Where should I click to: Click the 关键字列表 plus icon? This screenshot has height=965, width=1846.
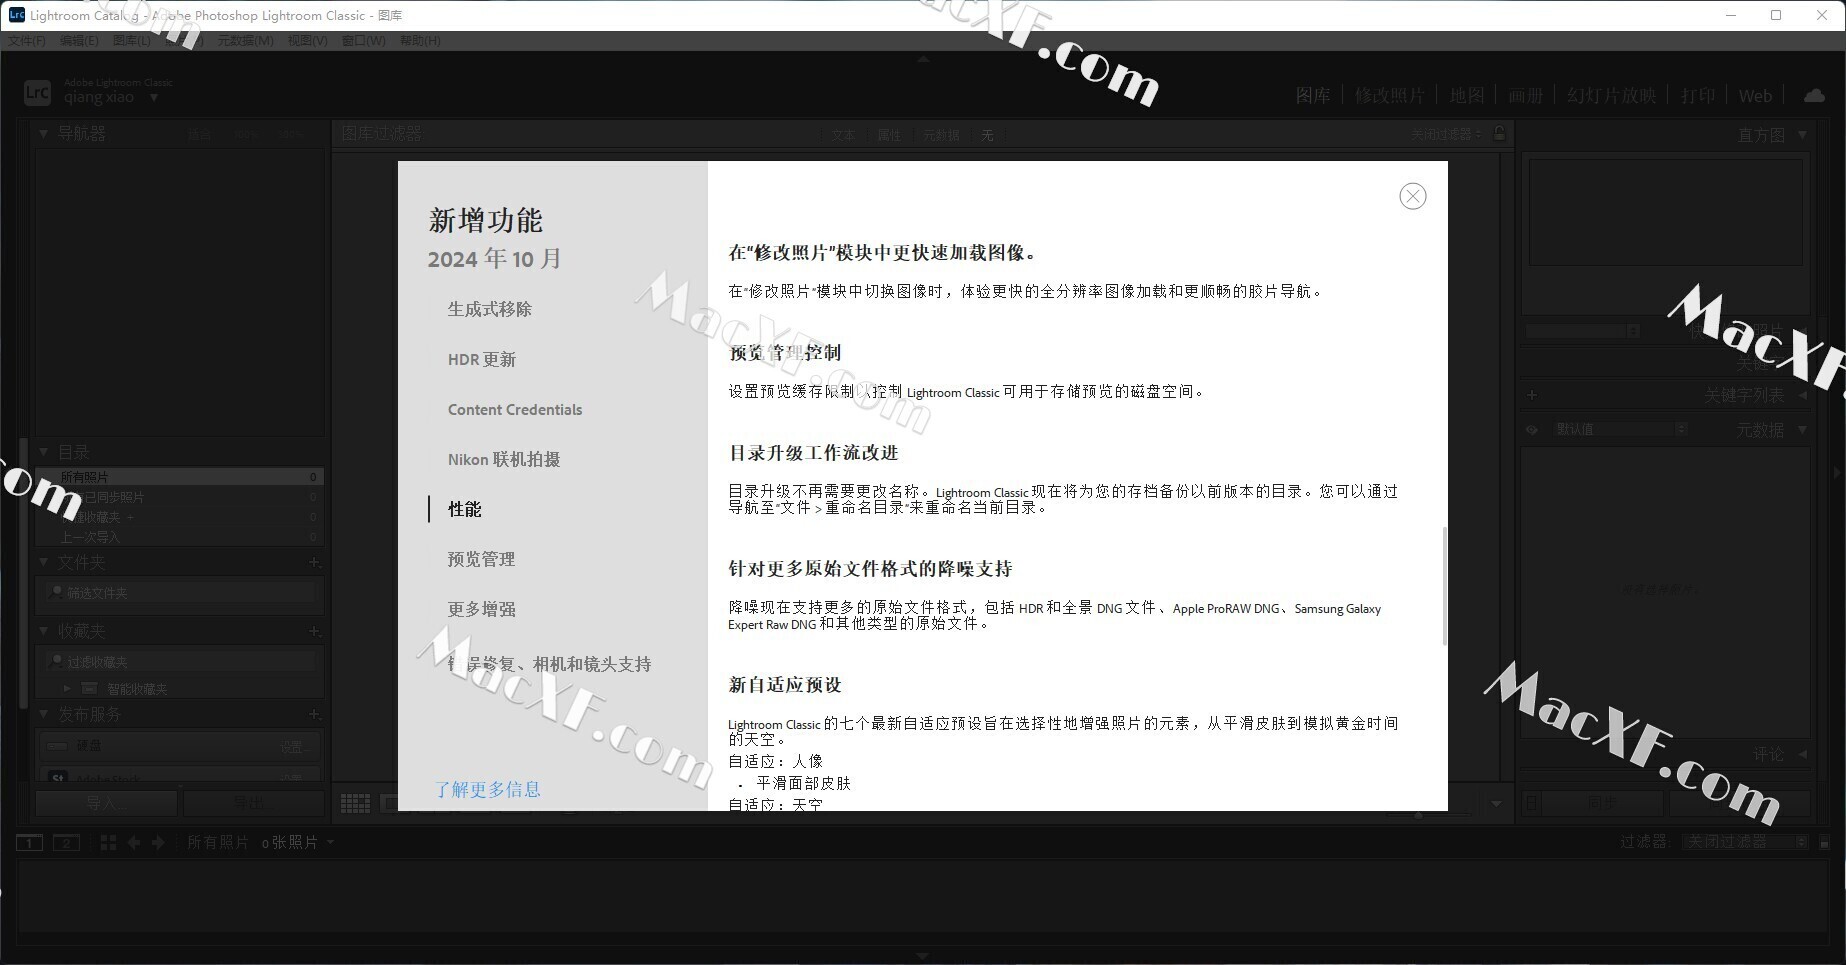point(1531,395)
